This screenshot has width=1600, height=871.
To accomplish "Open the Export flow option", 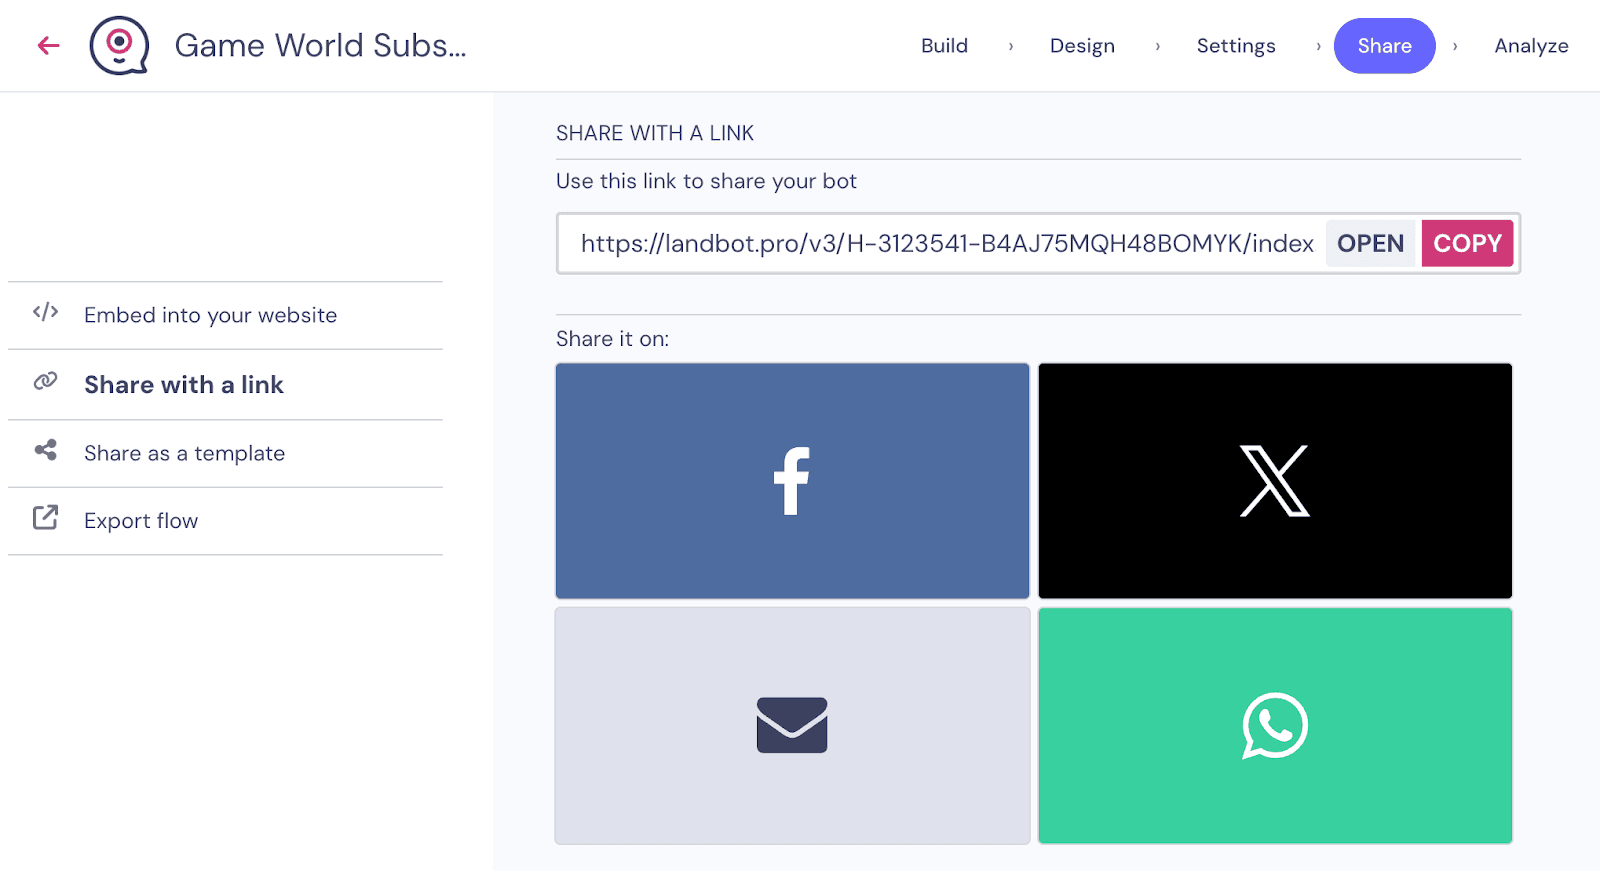I will [225, 521].
